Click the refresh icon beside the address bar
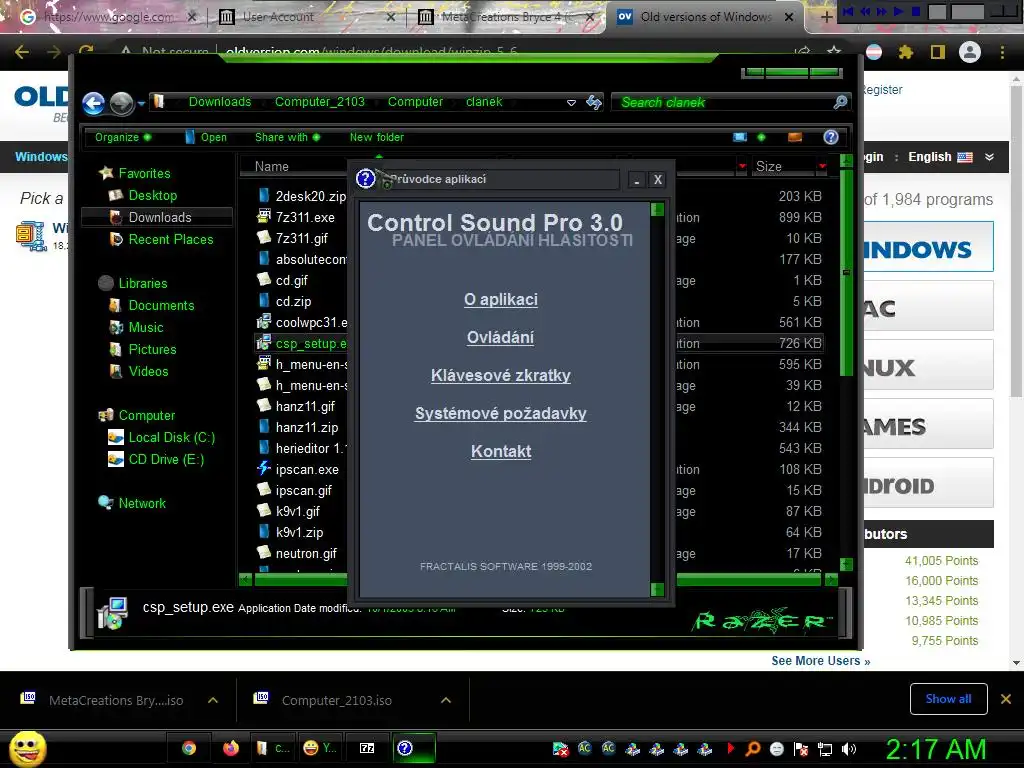This screenshot has width=1024, height=768. 594,102
